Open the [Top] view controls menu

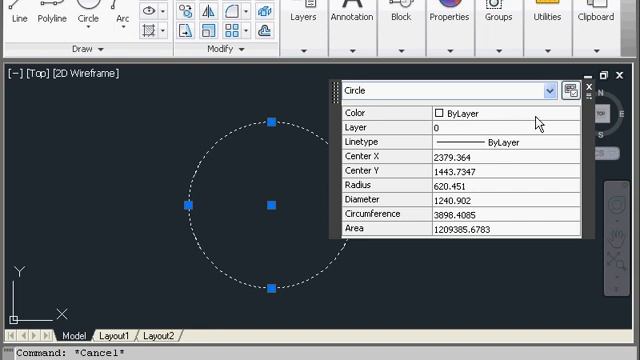pos(38,73)
